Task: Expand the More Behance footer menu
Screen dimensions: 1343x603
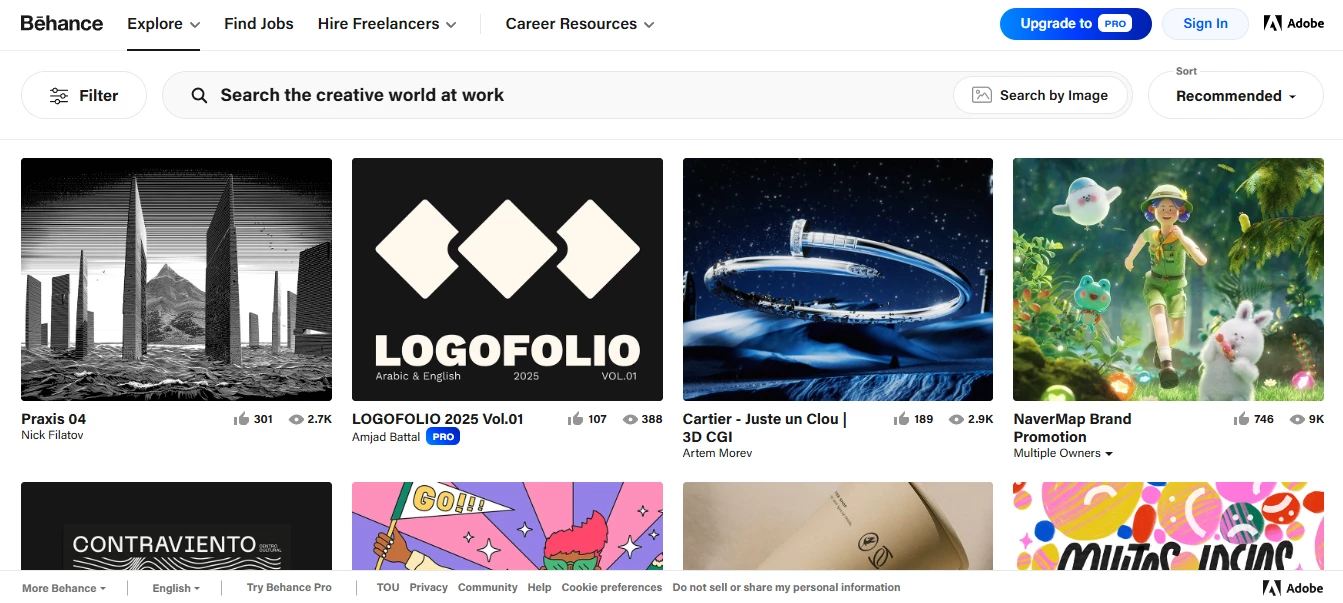Action: coord(64,588)
